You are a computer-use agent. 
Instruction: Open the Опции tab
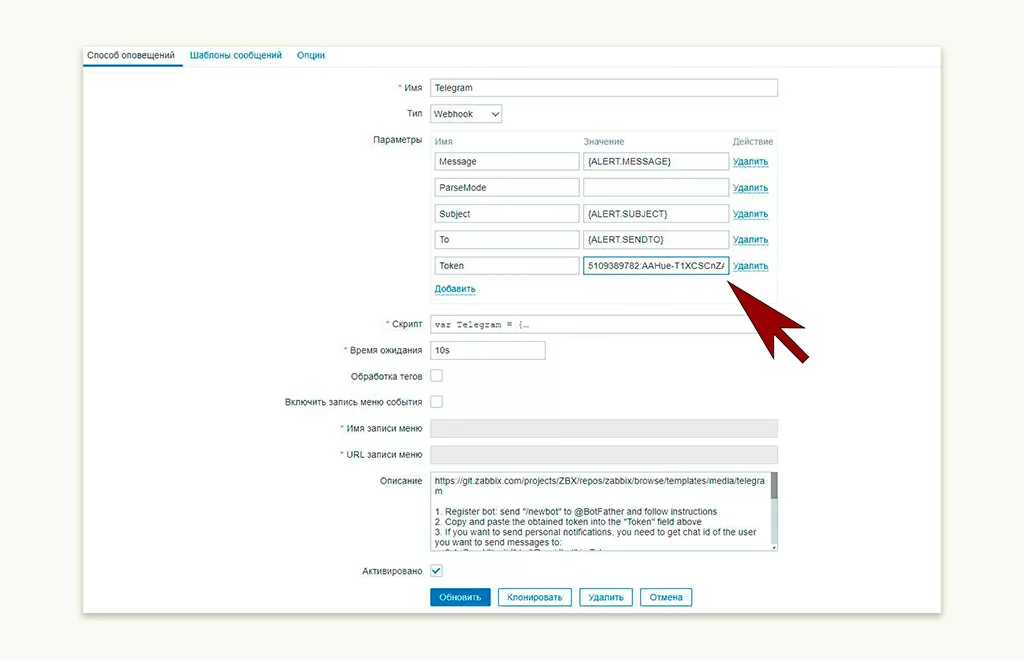pyautogui.click(x=311, y=55)
